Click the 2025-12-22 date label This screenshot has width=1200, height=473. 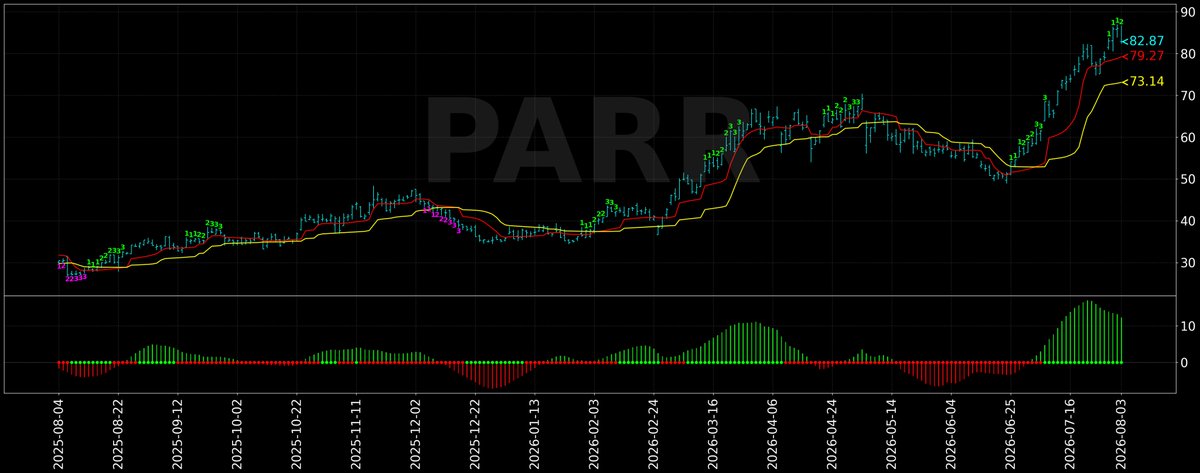474,434
